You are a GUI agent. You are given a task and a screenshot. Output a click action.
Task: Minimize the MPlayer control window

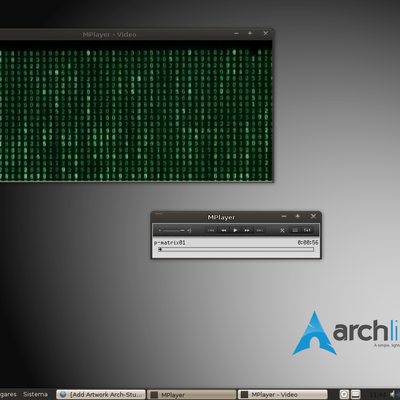284,216
